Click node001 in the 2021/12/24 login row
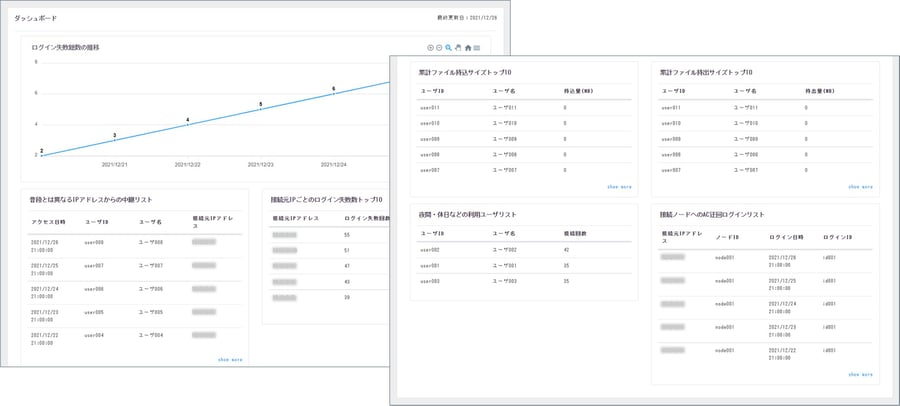Image resolution: width=900 pixels, height=406 pixels. [x=726, y=304]
